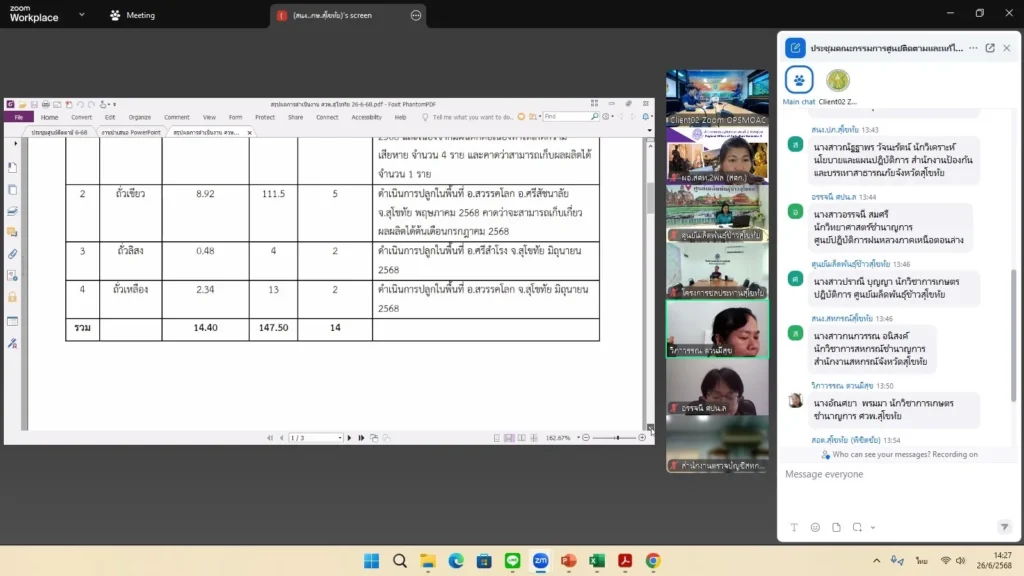Image resolution: width=1024 pixels, height=576 pixels.
Task: Open the LINE app from taskbar
Action: pyautogui.click(x=512, y=561)
